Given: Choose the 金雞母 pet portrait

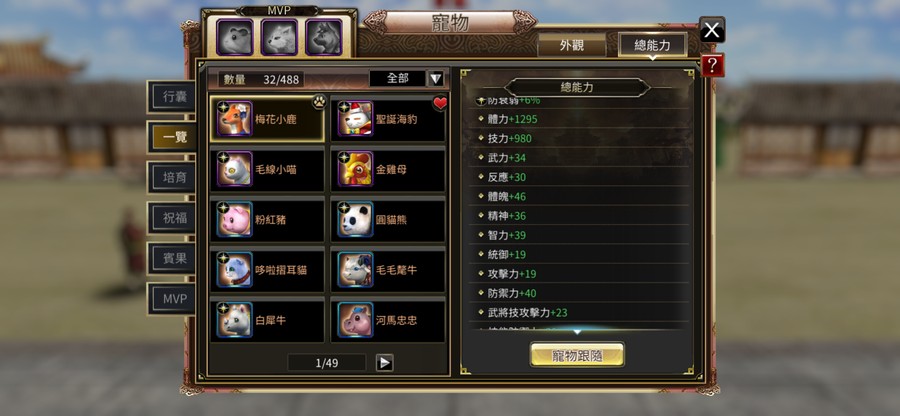Looking at the screenshot, I should [355, 169].
